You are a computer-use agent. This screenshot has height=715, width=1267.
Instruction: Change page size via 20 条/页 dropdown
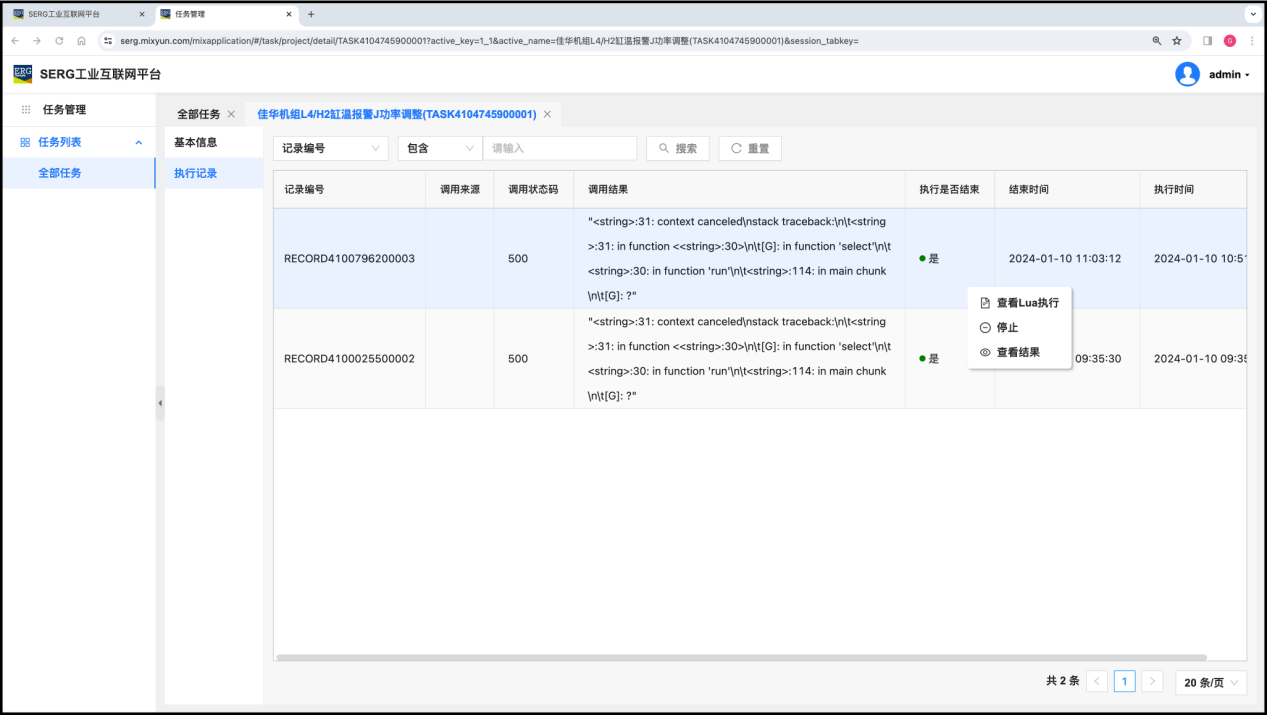(x=1211, y=682)
